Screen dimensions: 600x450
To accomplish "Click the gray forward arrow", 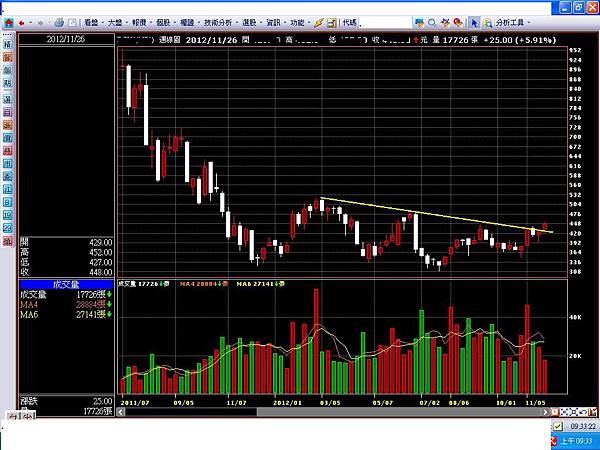I will coord(40,23).
